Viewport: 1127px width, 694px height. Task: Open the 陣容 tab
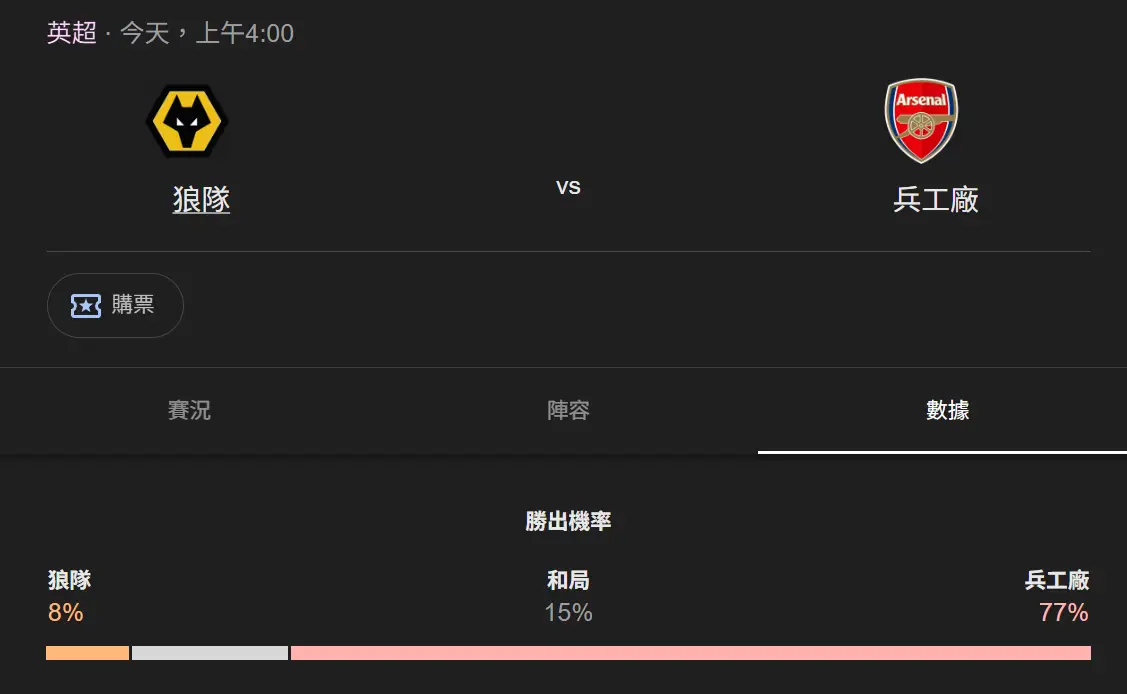568,410
